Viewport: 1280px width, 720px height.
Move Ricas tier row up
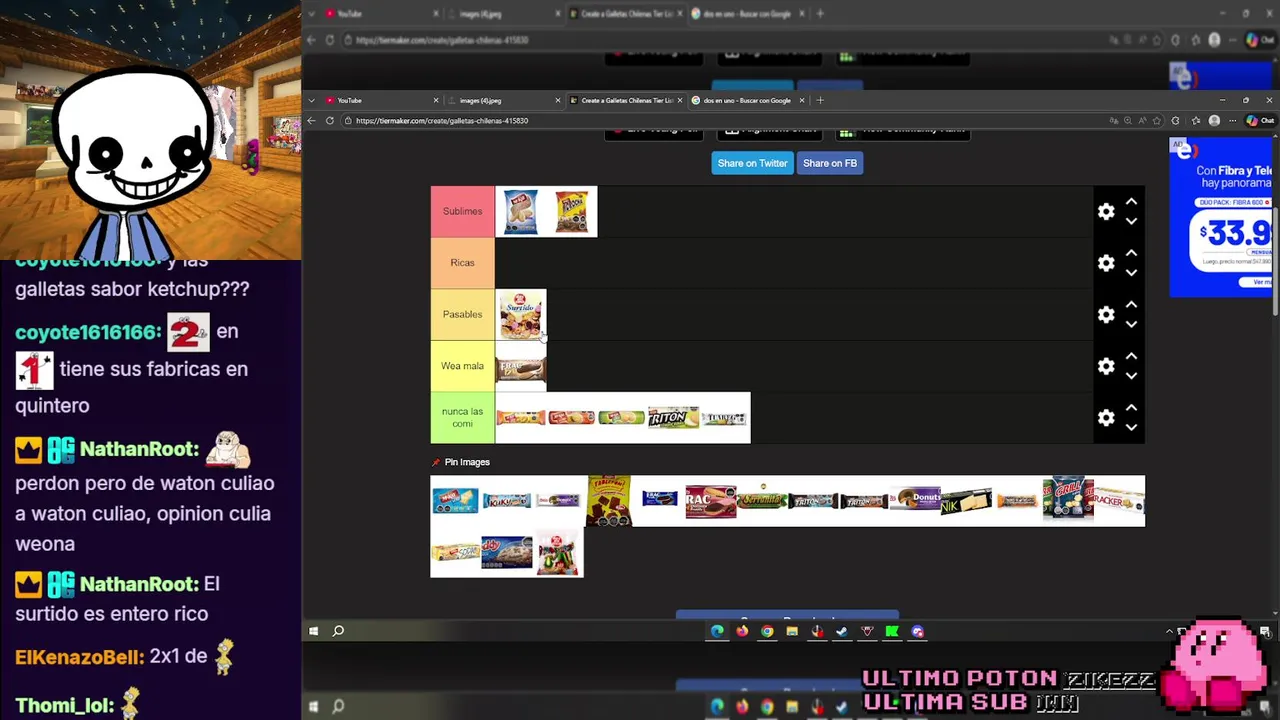point(1131,253)
